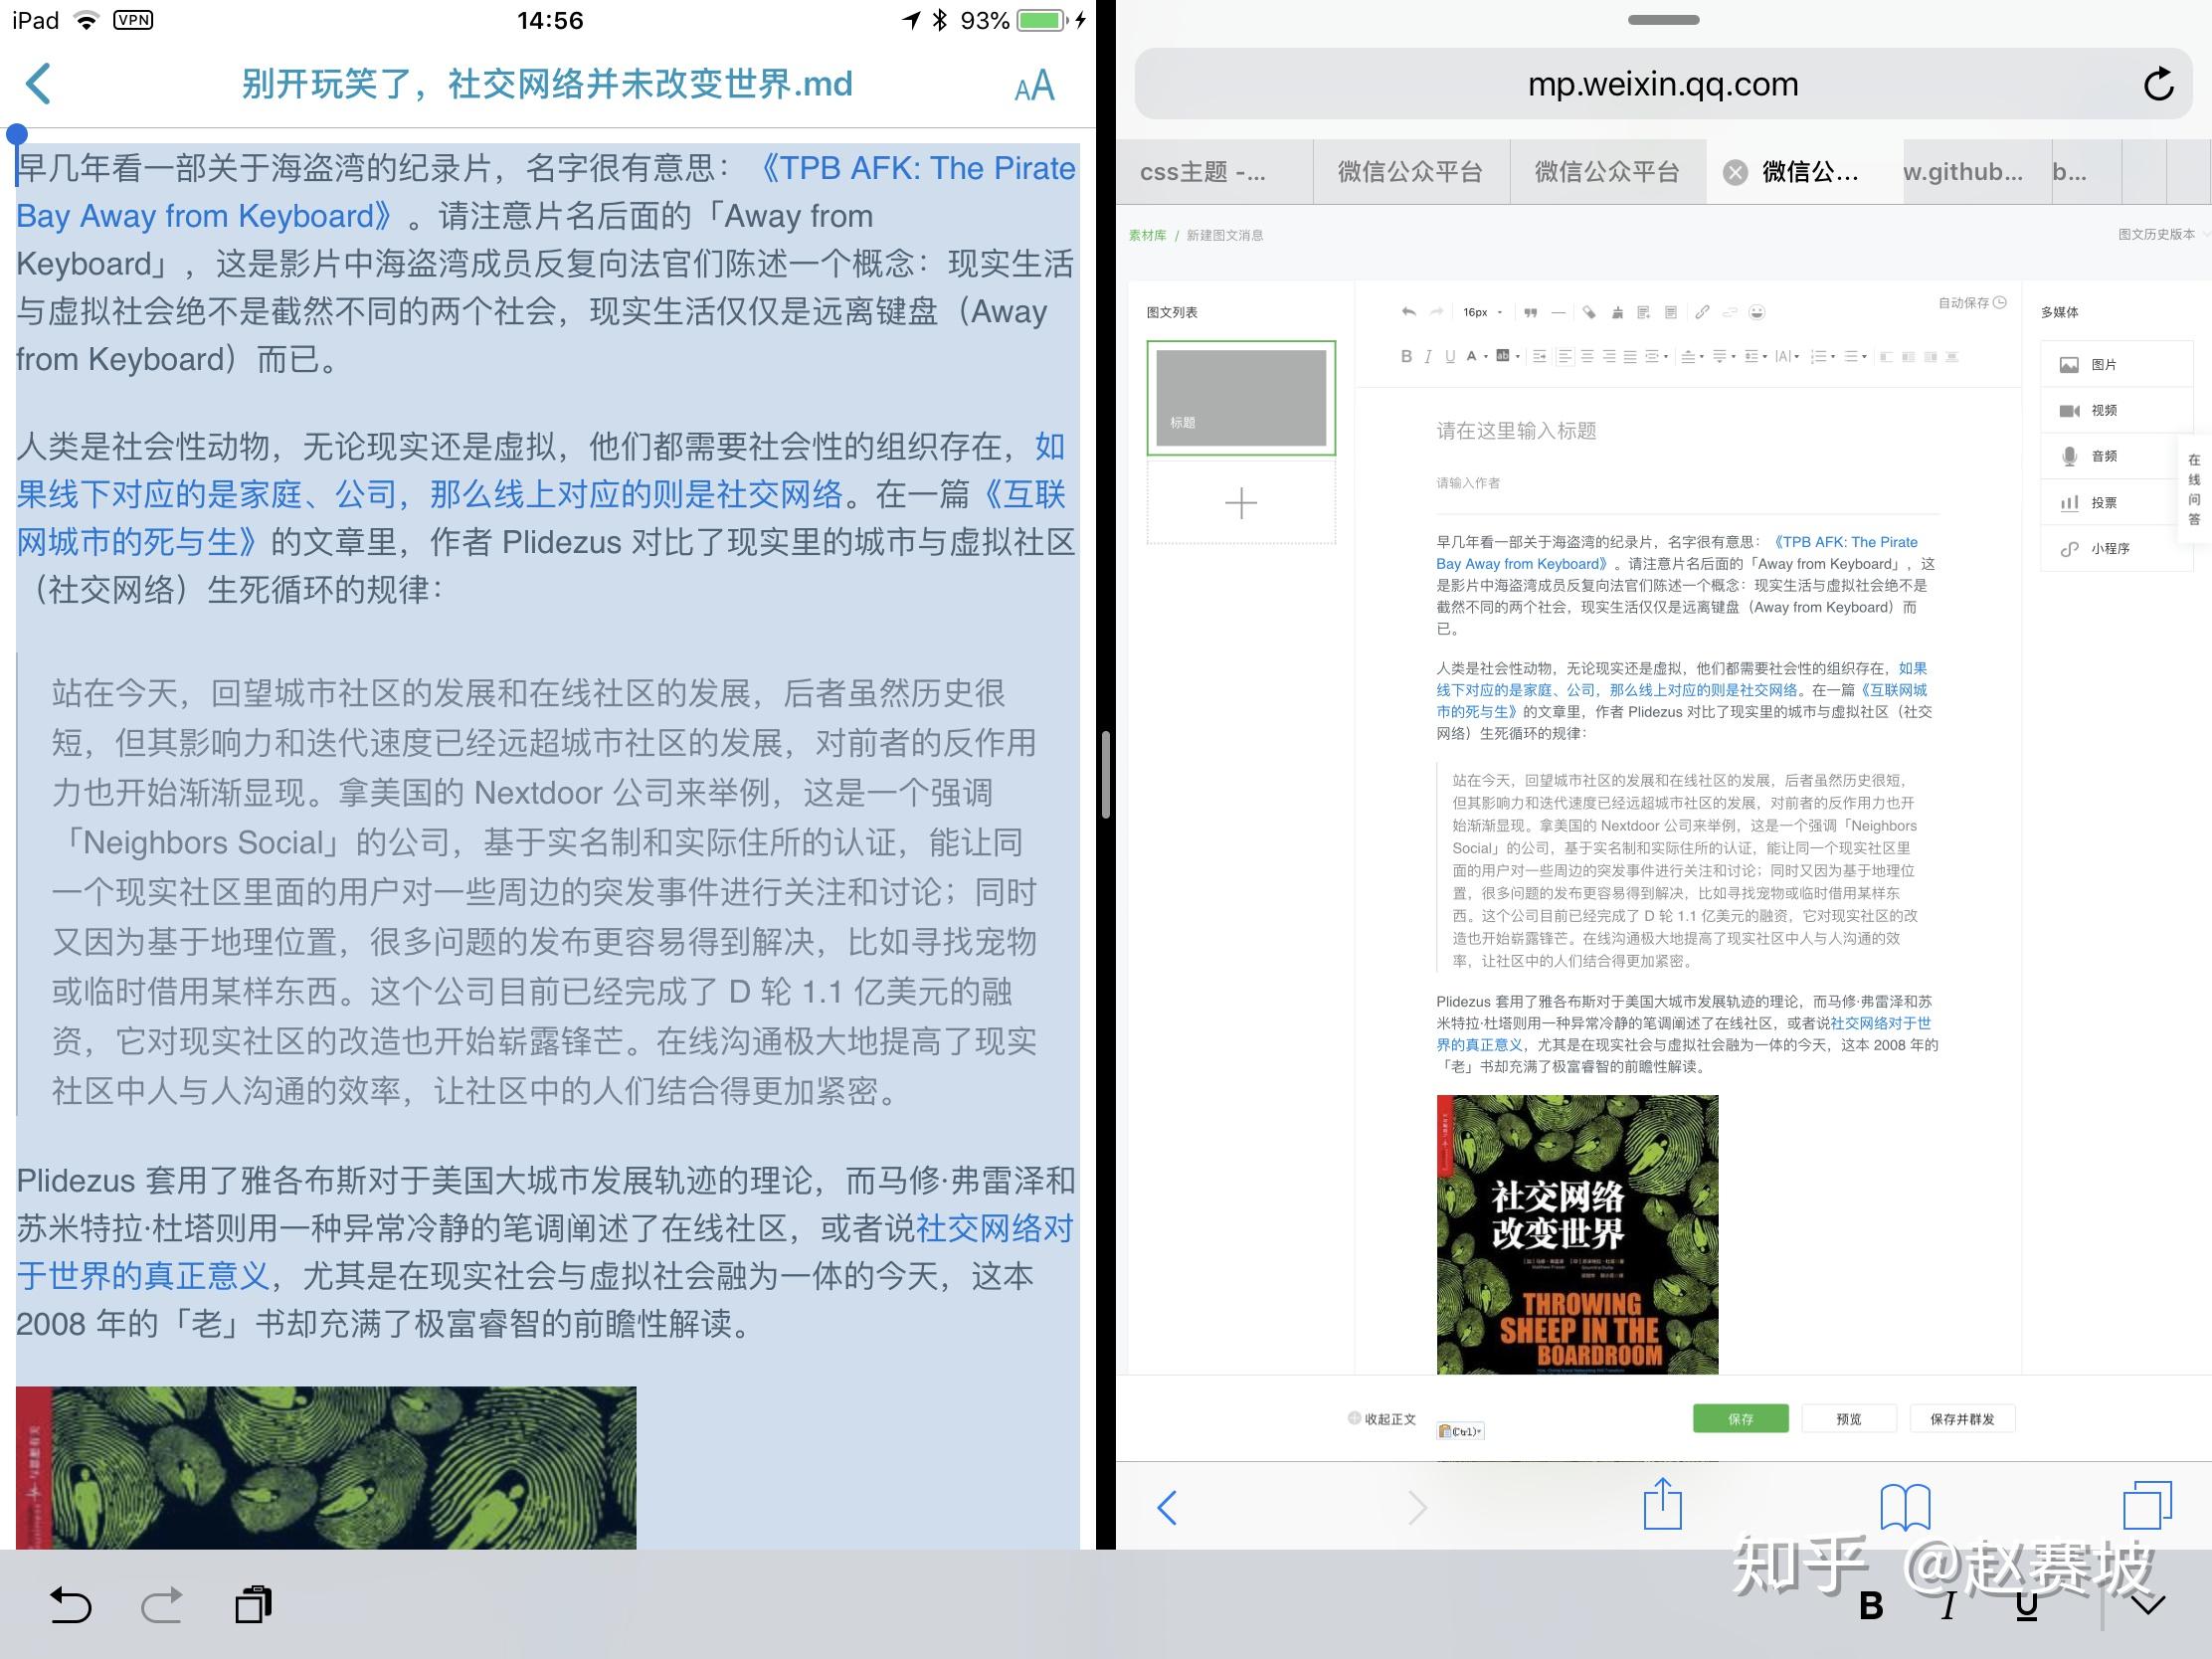2212x1659 pixels.
Task: Apply italic in the WeChat editor toolbar
Action: pyautogui.click(x=1429, y=357)
